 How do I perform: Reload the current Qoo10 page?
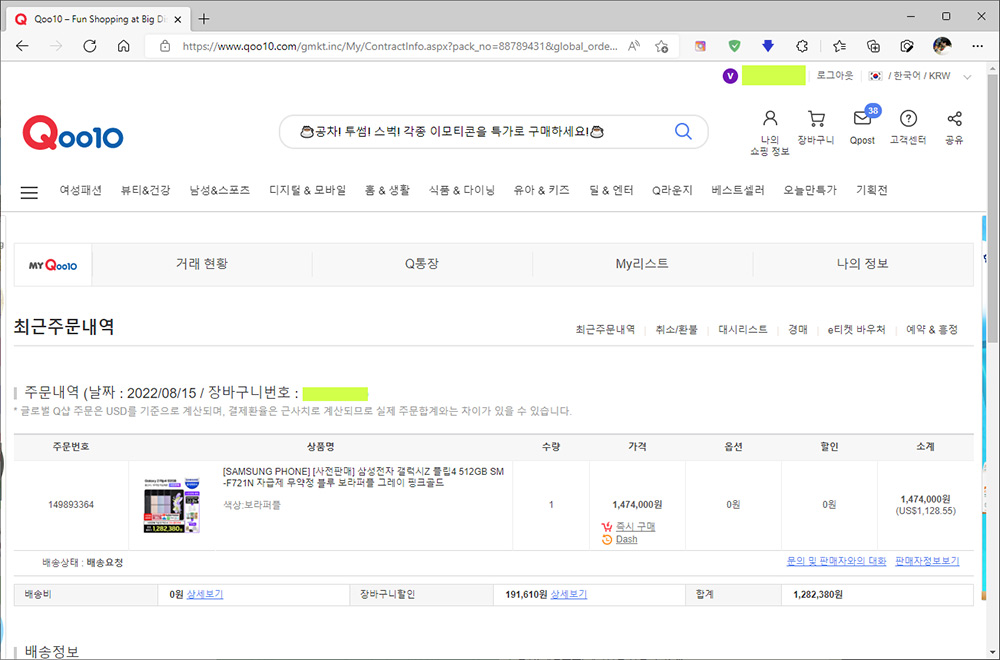(90, 46)
